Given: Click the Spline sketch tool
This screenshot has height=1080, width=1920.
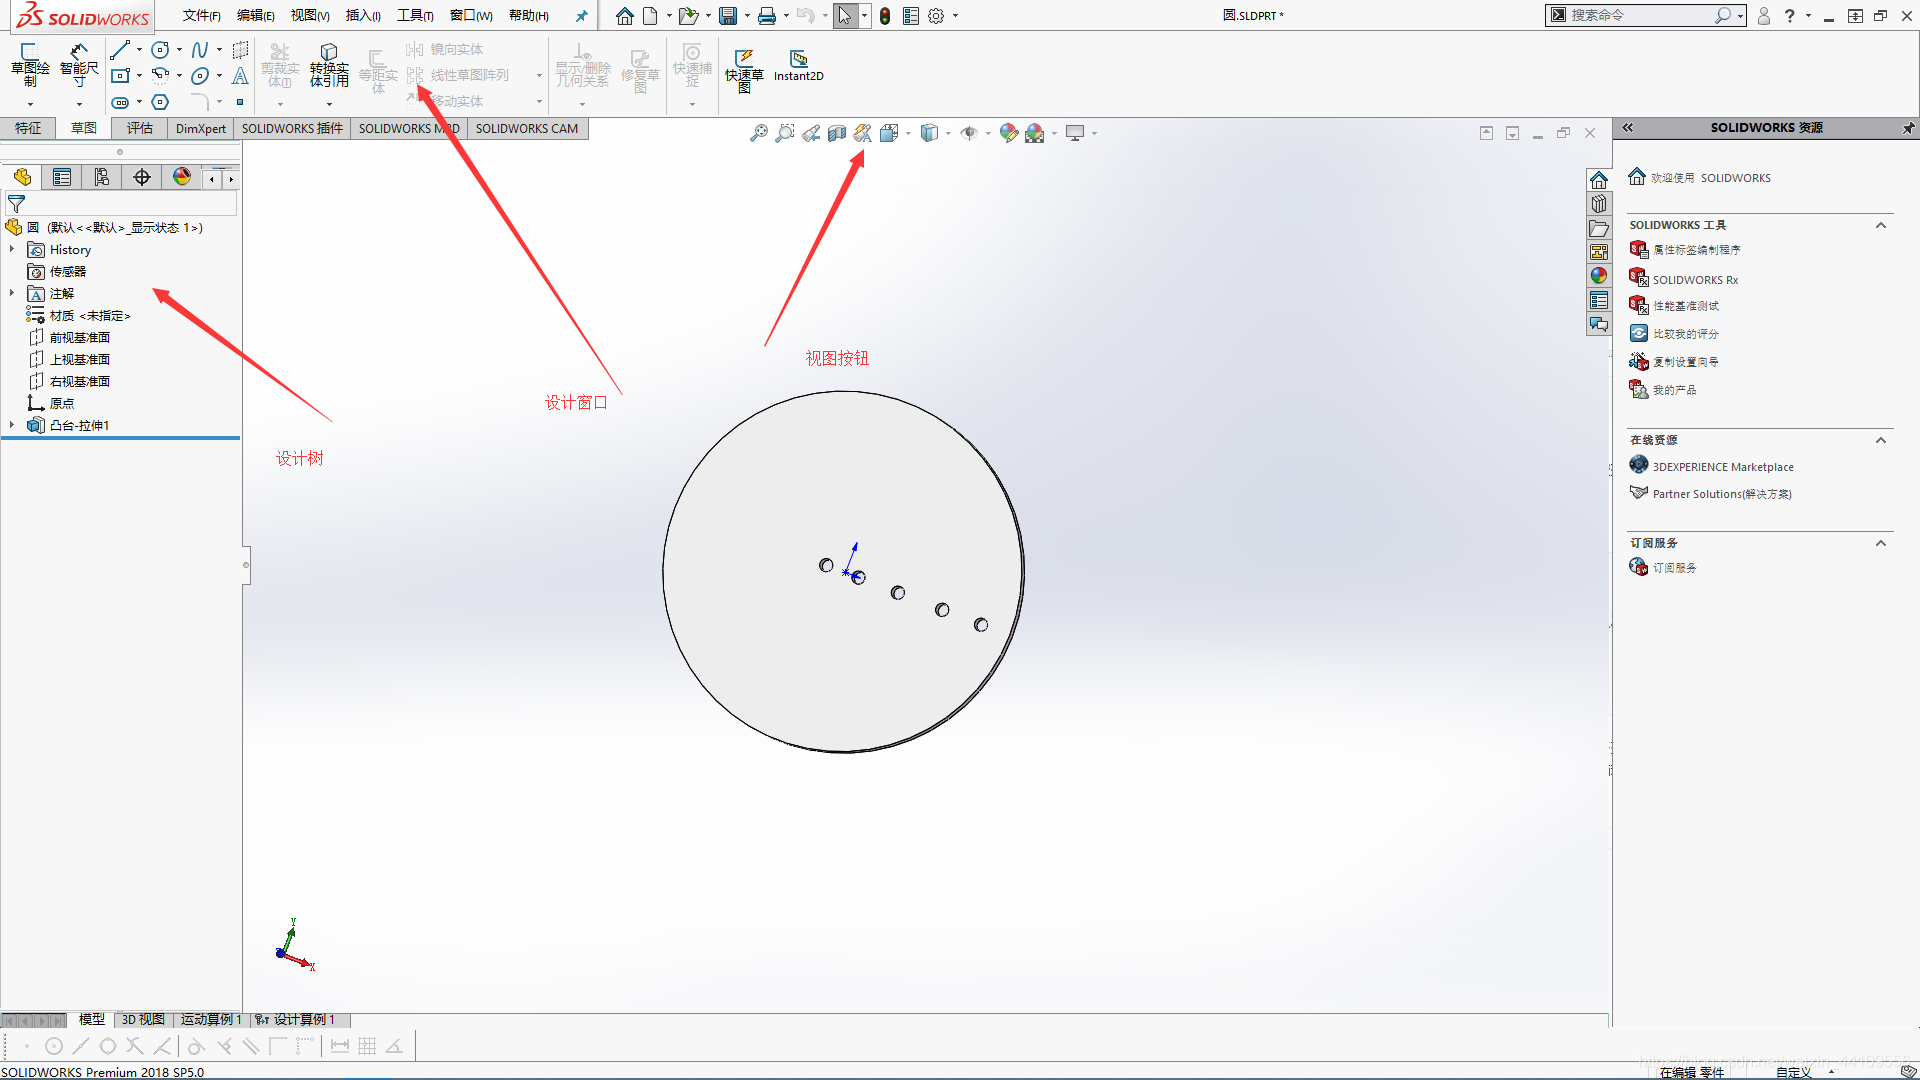Looking at the screenshot, I should (x=200, y=50).
